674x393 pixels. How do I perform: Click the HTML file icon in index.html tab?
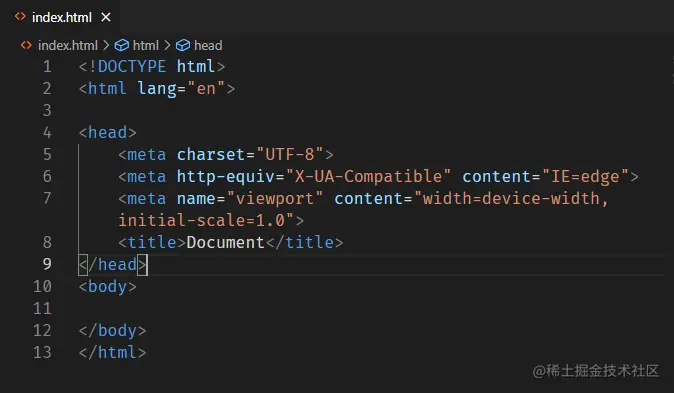20,16
